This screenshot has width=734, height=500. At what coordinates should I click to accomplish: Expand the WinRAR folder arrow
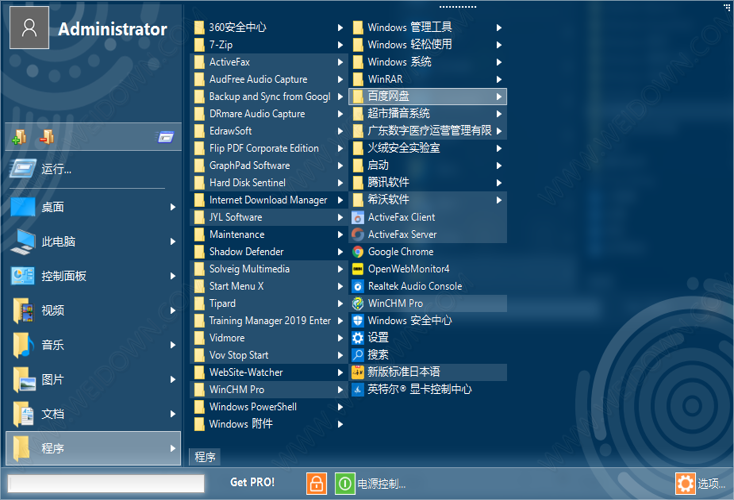(499, 79)
